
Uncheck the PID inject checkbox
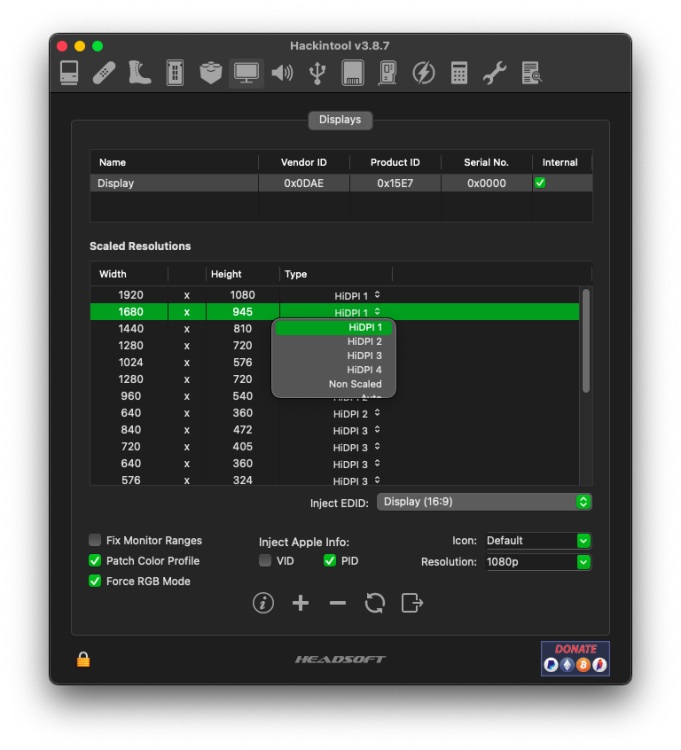[330, 561]
